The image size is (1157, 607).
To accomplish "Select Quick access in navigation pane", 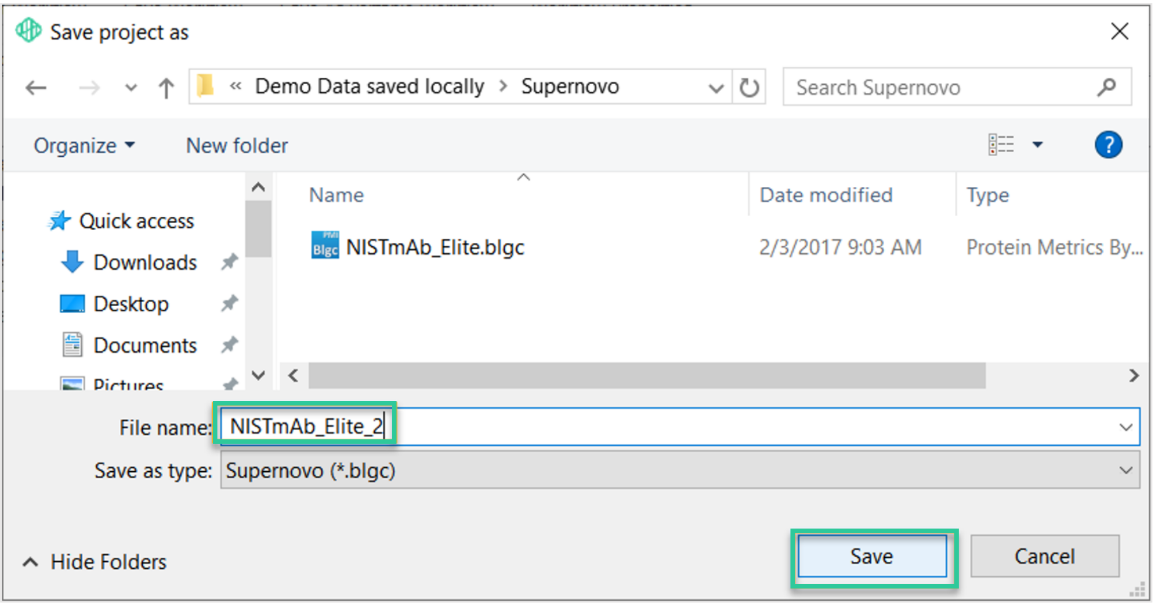I will [137, 221].
